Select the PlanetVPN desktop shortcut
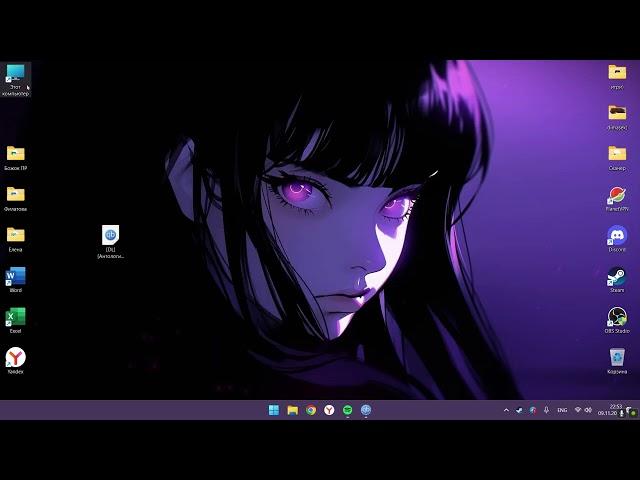Screen dimensions: 640x480 pos(617,199)
